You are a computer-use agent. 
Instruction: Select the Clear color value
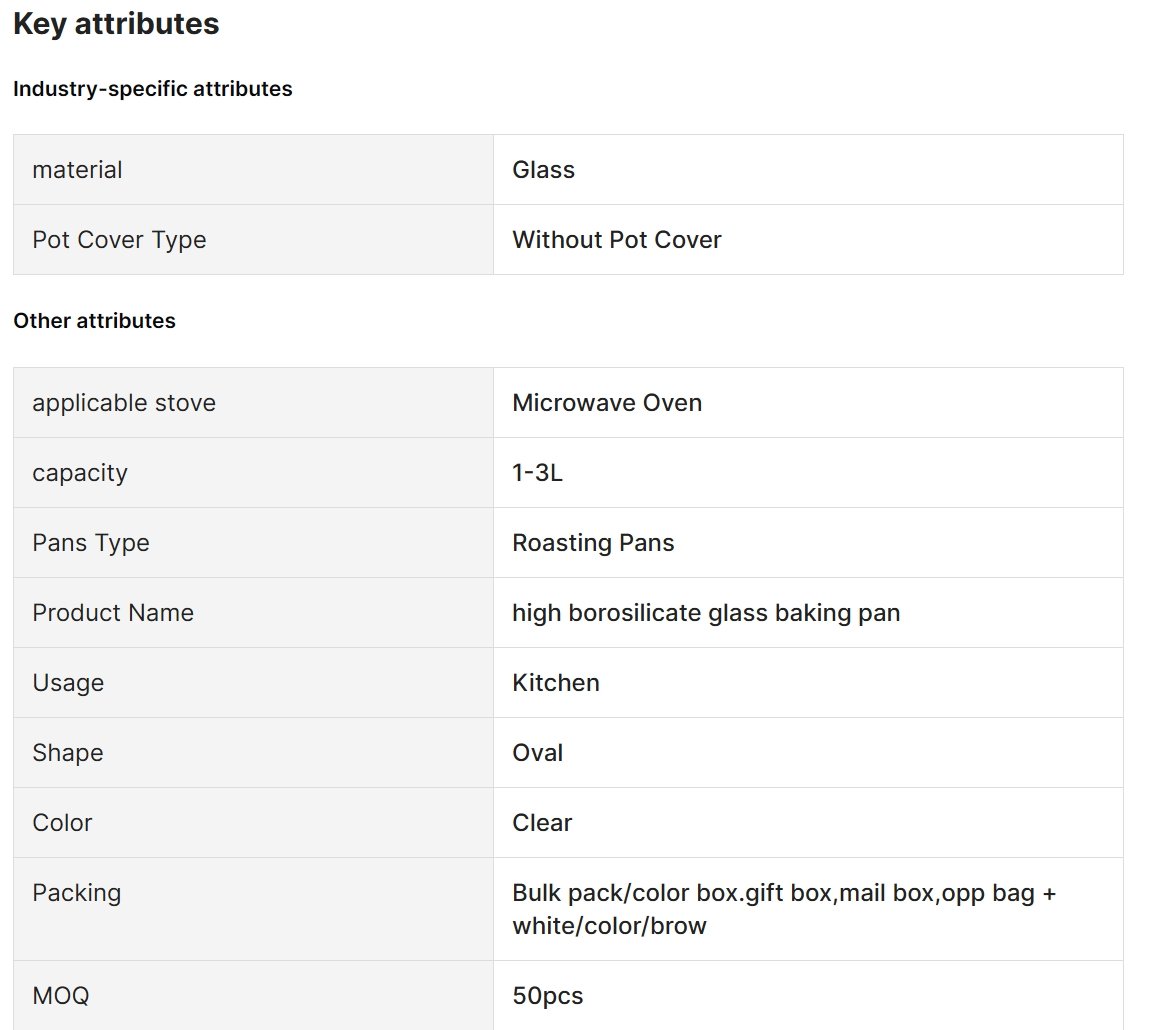tap(542, 823)
